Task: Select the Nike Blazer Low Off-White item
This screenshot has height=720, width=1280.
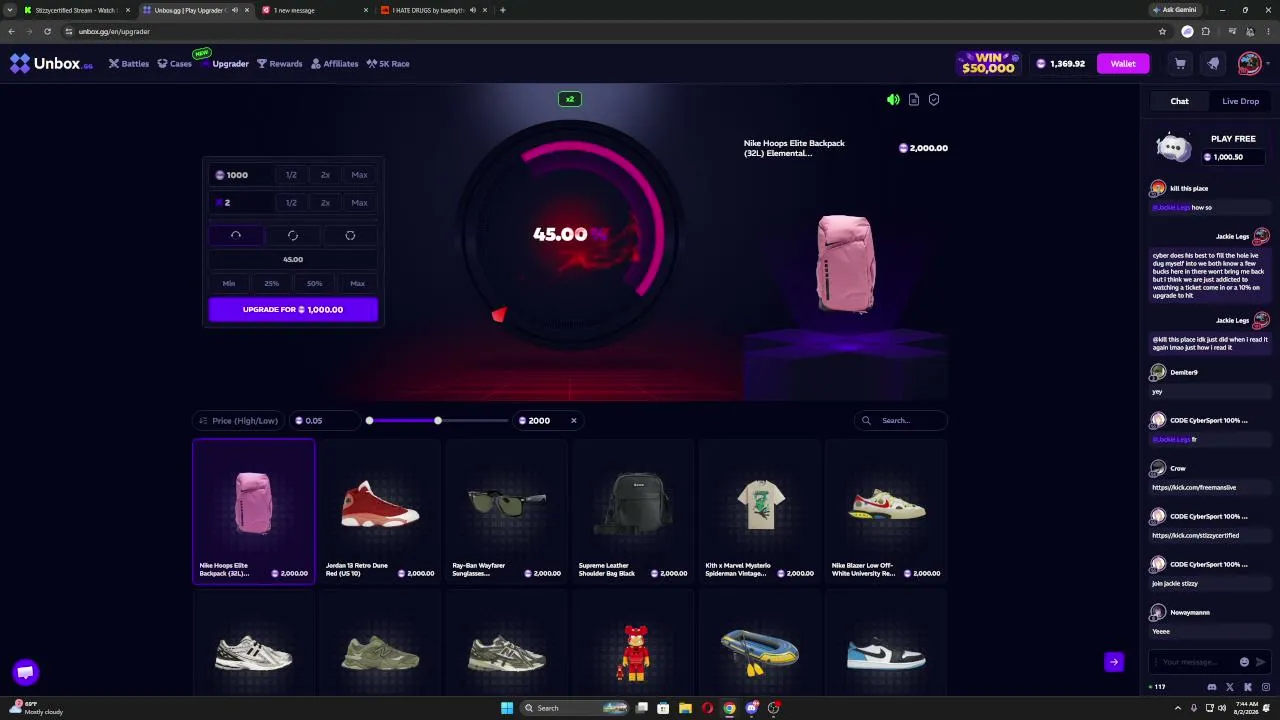Action: coord(886,511)
